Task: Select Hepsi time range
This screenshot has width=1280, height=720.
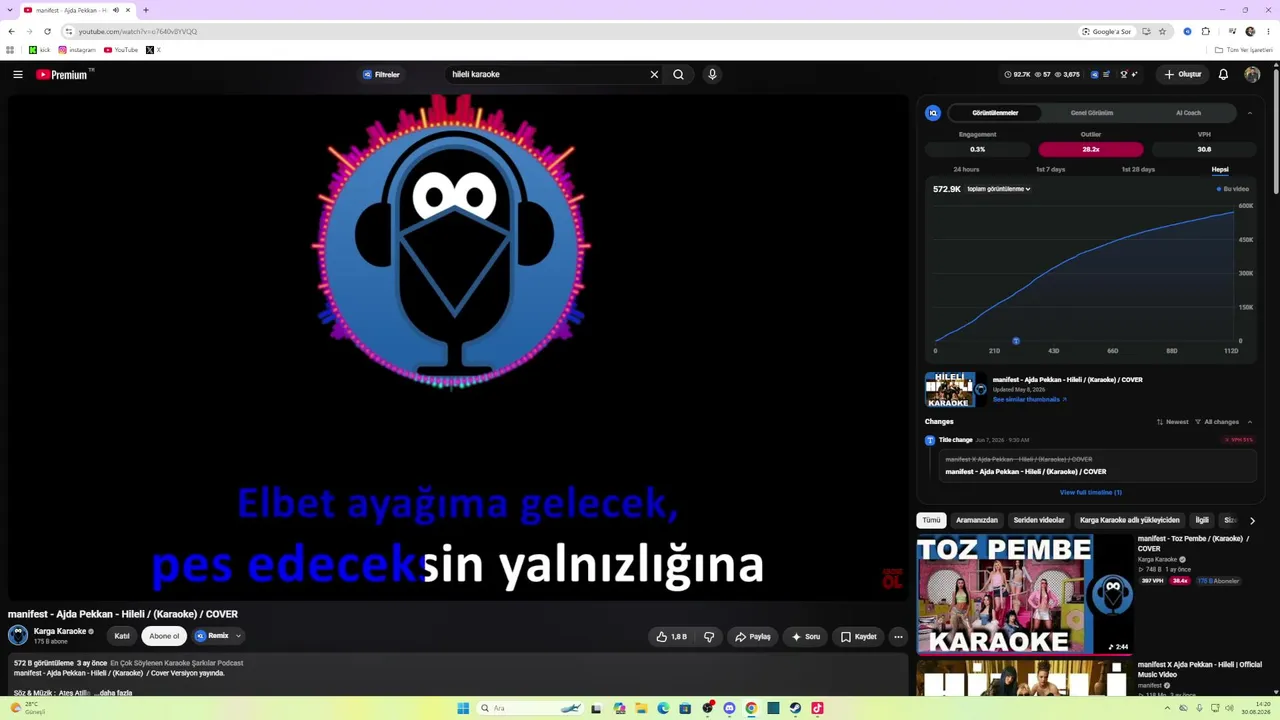Action: [1220, 169]
